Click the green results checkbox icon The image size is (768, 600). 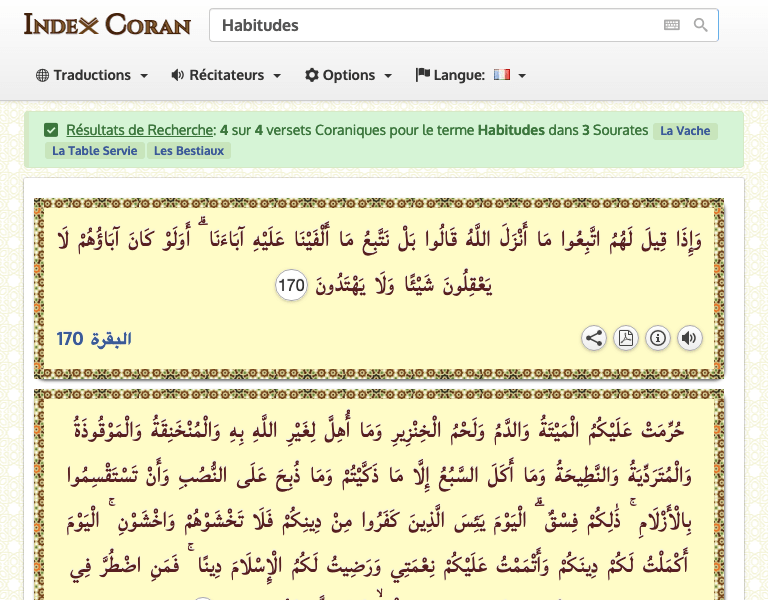click(x=51, y=130)
